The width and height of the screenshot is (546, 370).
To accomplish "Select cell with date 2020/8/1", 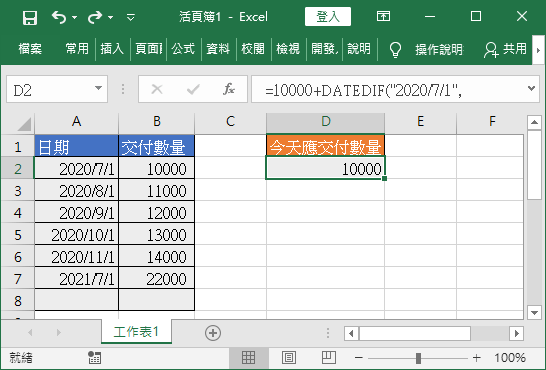I will [x=77, y=190].
